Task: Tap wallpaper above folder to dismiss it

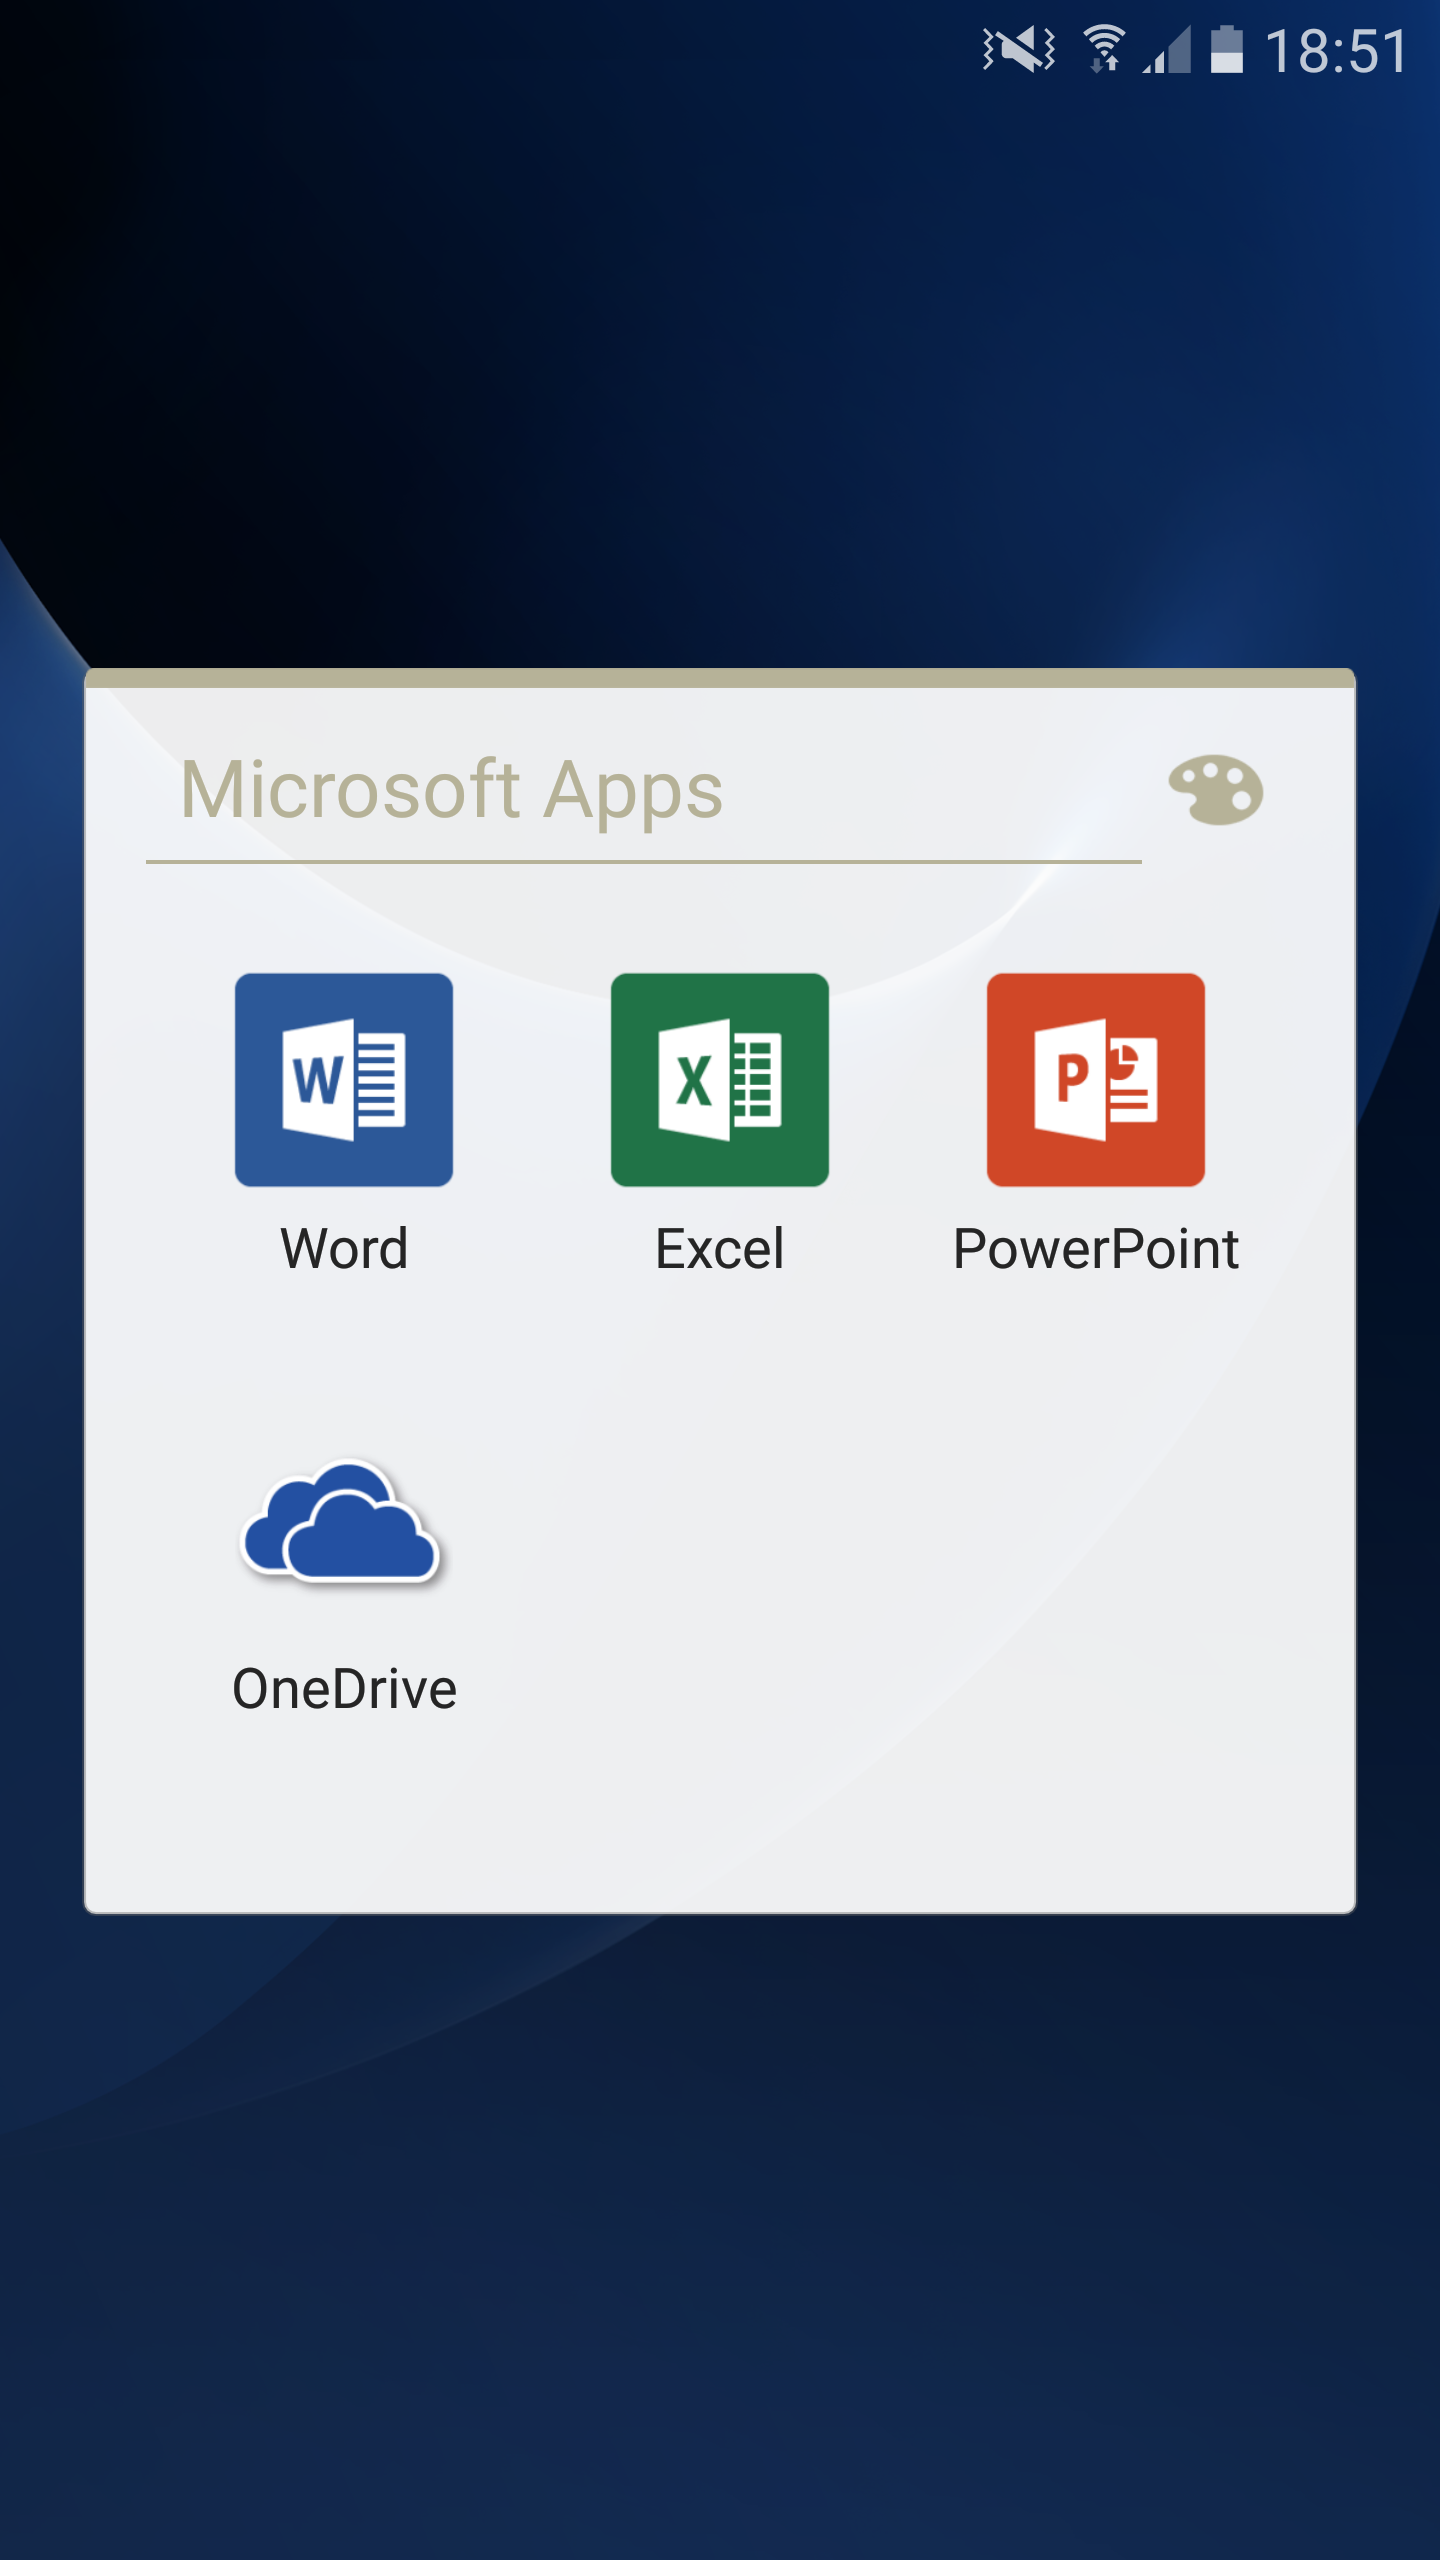Action: point(720,350)
